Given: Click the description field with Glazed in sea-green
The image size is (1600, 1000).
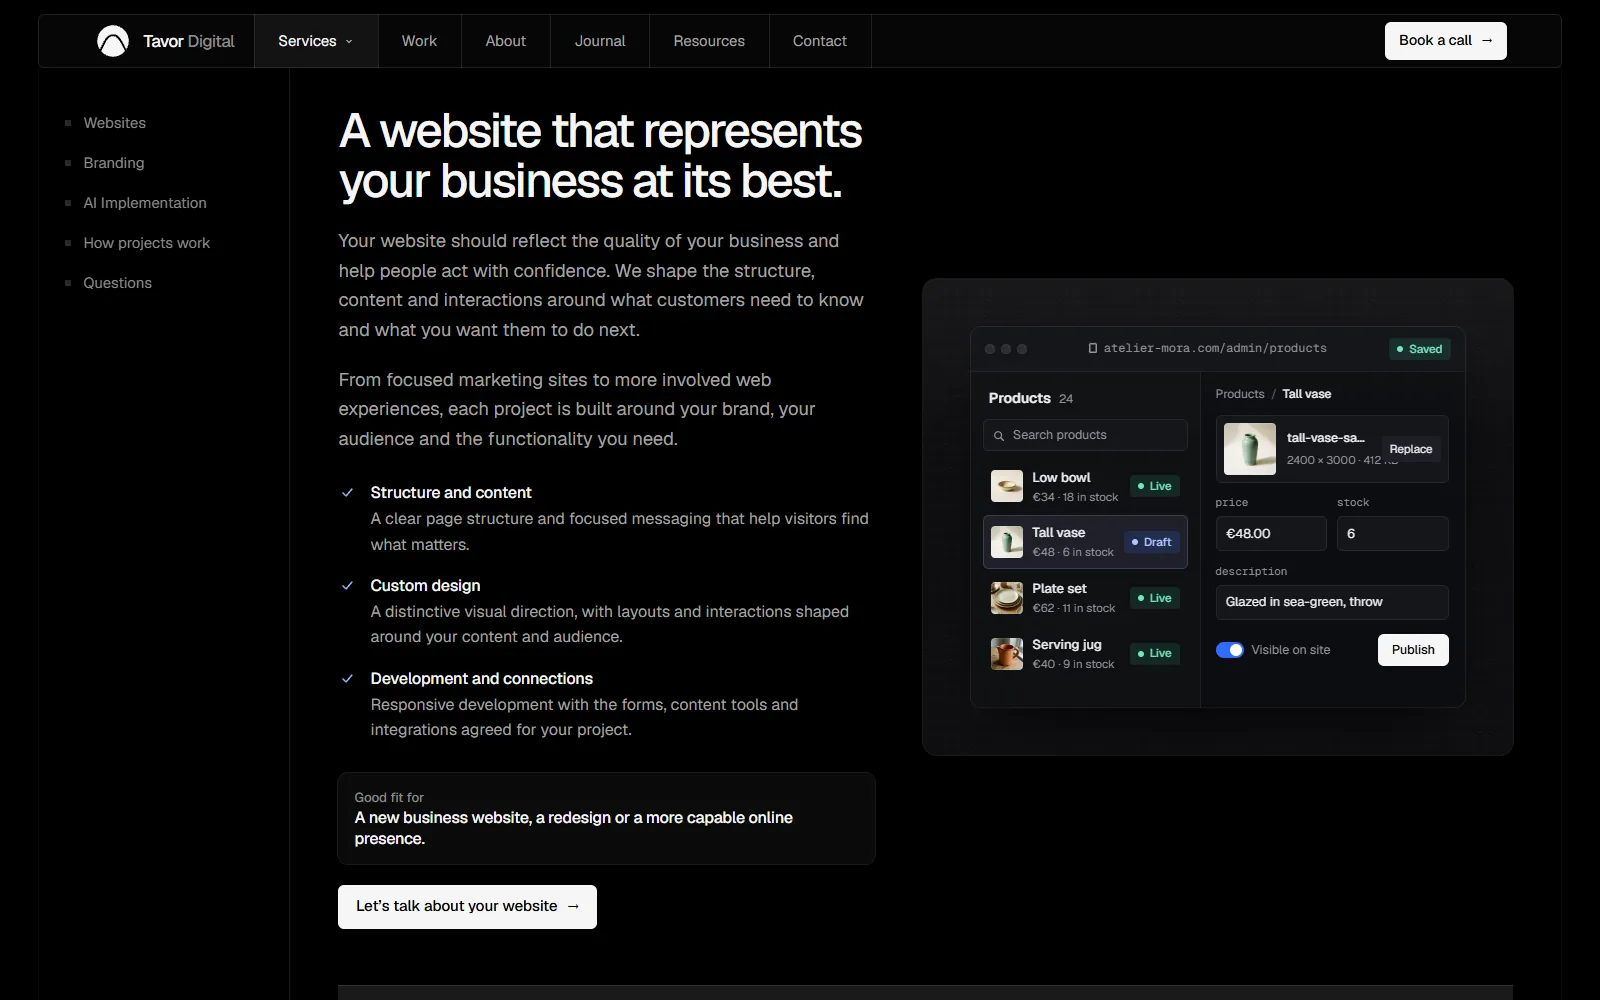Looking at the screenshot, I should (x=1332, y=602).
